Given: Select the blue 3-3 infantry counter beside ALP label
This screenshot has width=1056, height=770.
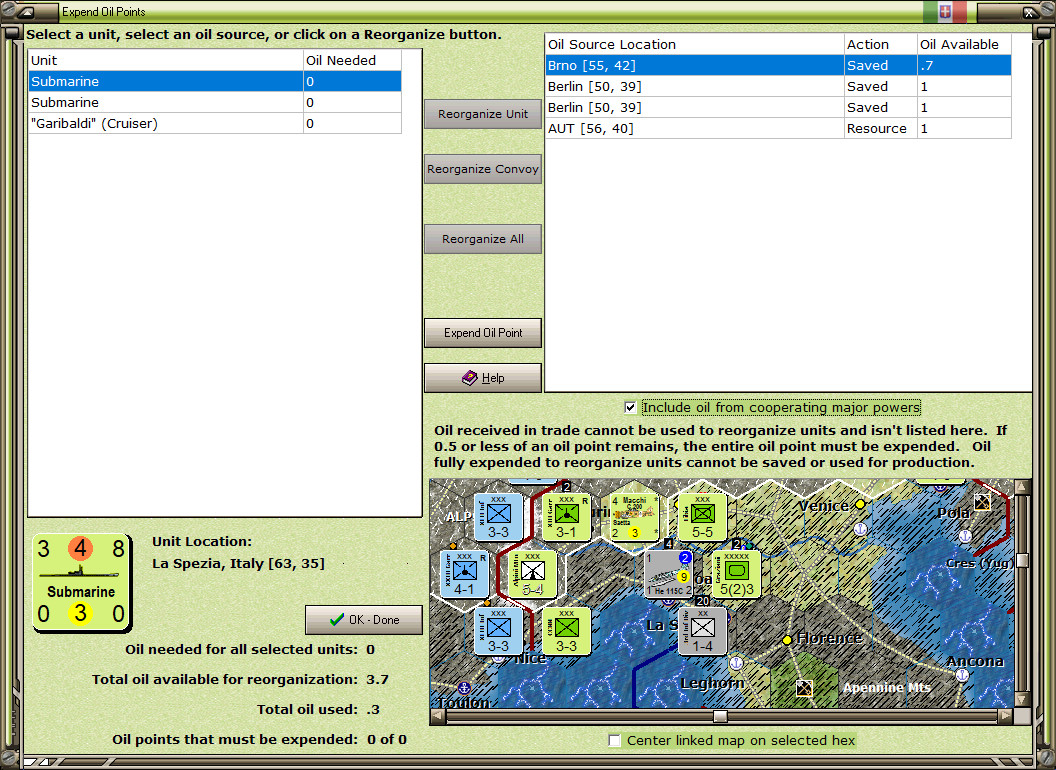Looking at the screenshot, I should (498, 517).
